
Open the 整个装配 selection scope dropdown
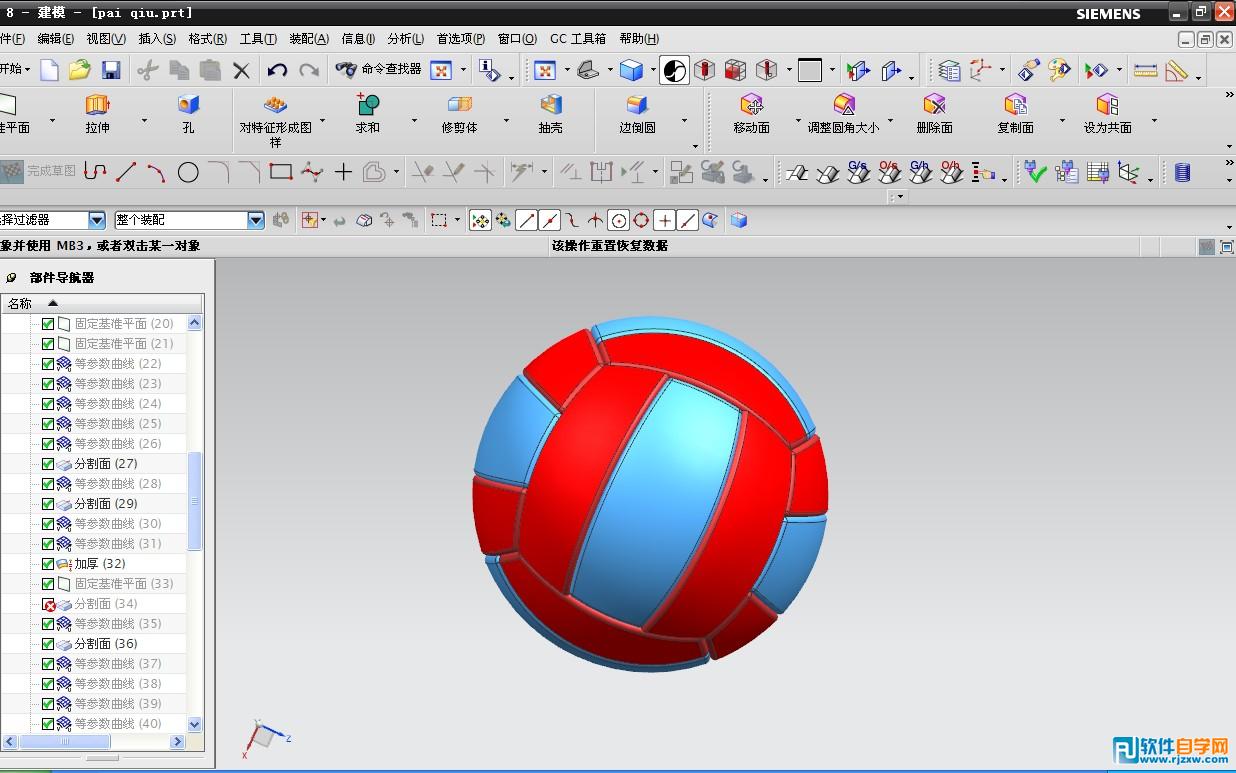256,220
